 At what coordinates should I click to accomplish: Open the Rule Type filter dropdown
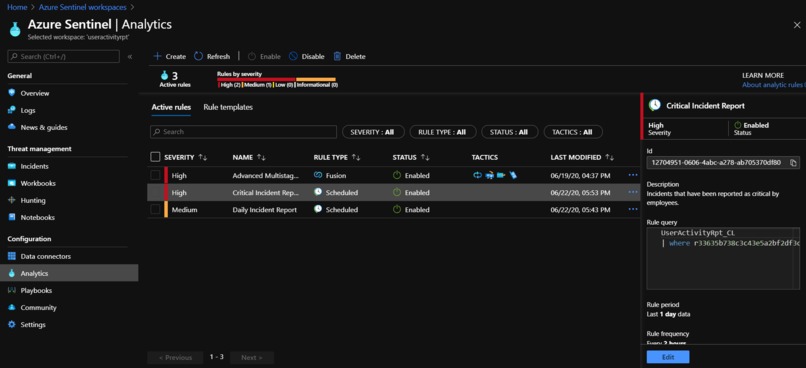[443, 132]
